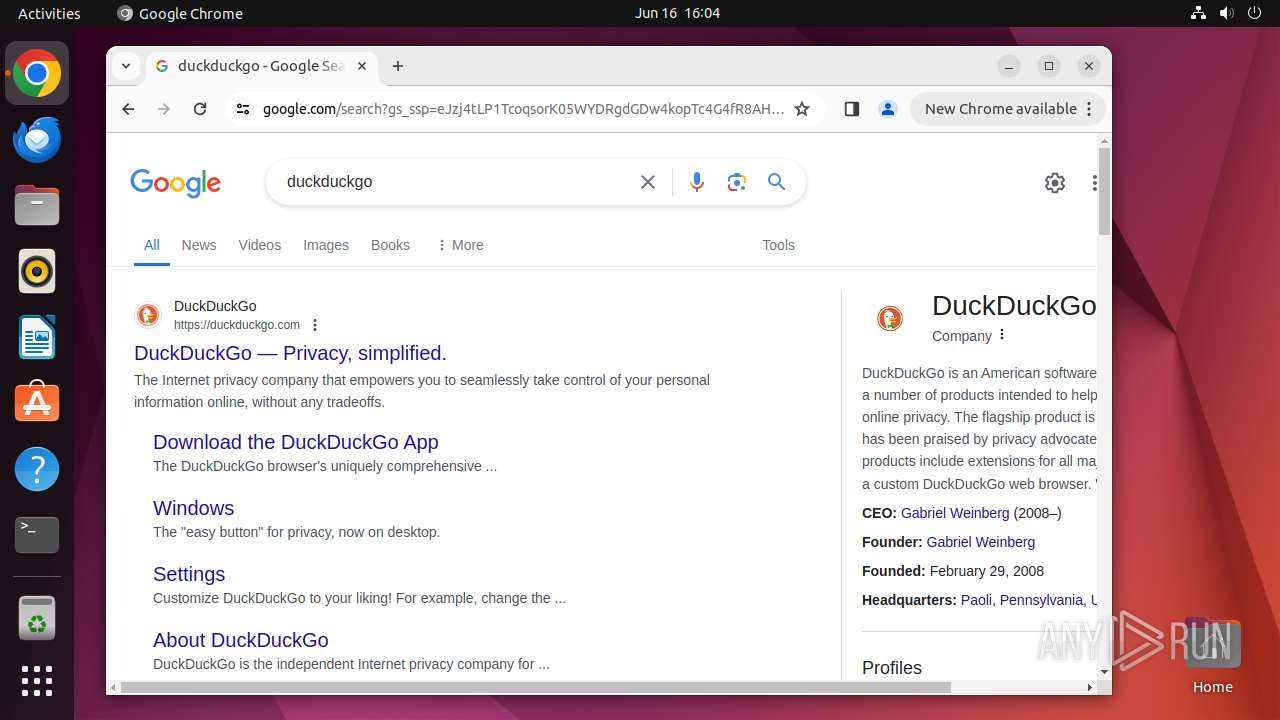Reload the current page
This screenshot has width=1280, height=720.
[x=200, y=109]
